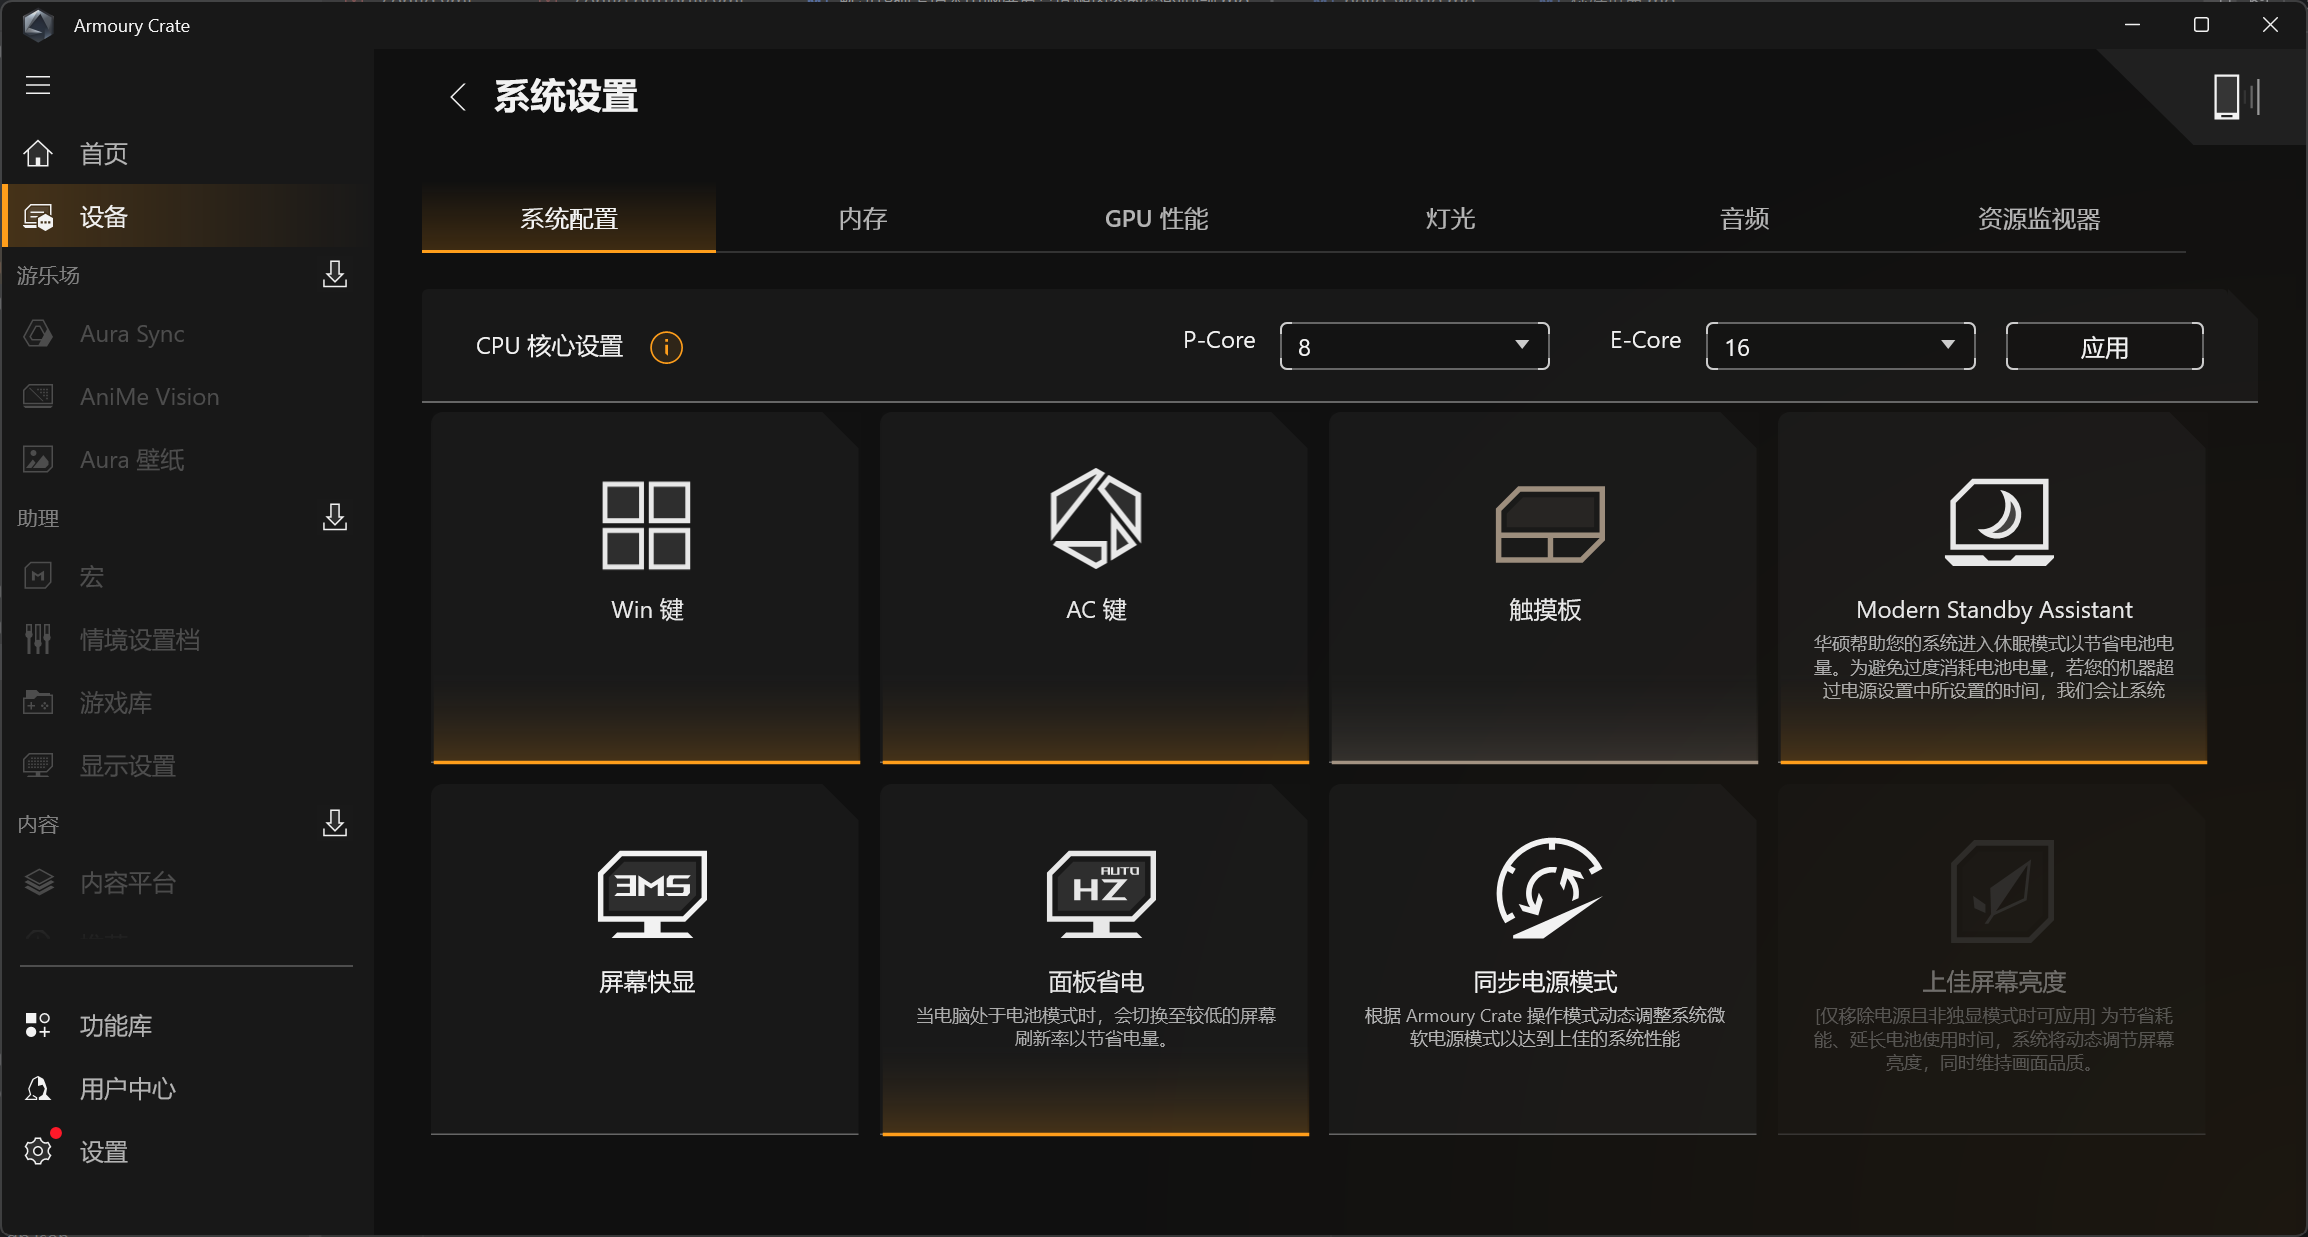Screen dimensions: 2308x1237
Task: Go to 首页 home page
Action: tap(188, 154)
